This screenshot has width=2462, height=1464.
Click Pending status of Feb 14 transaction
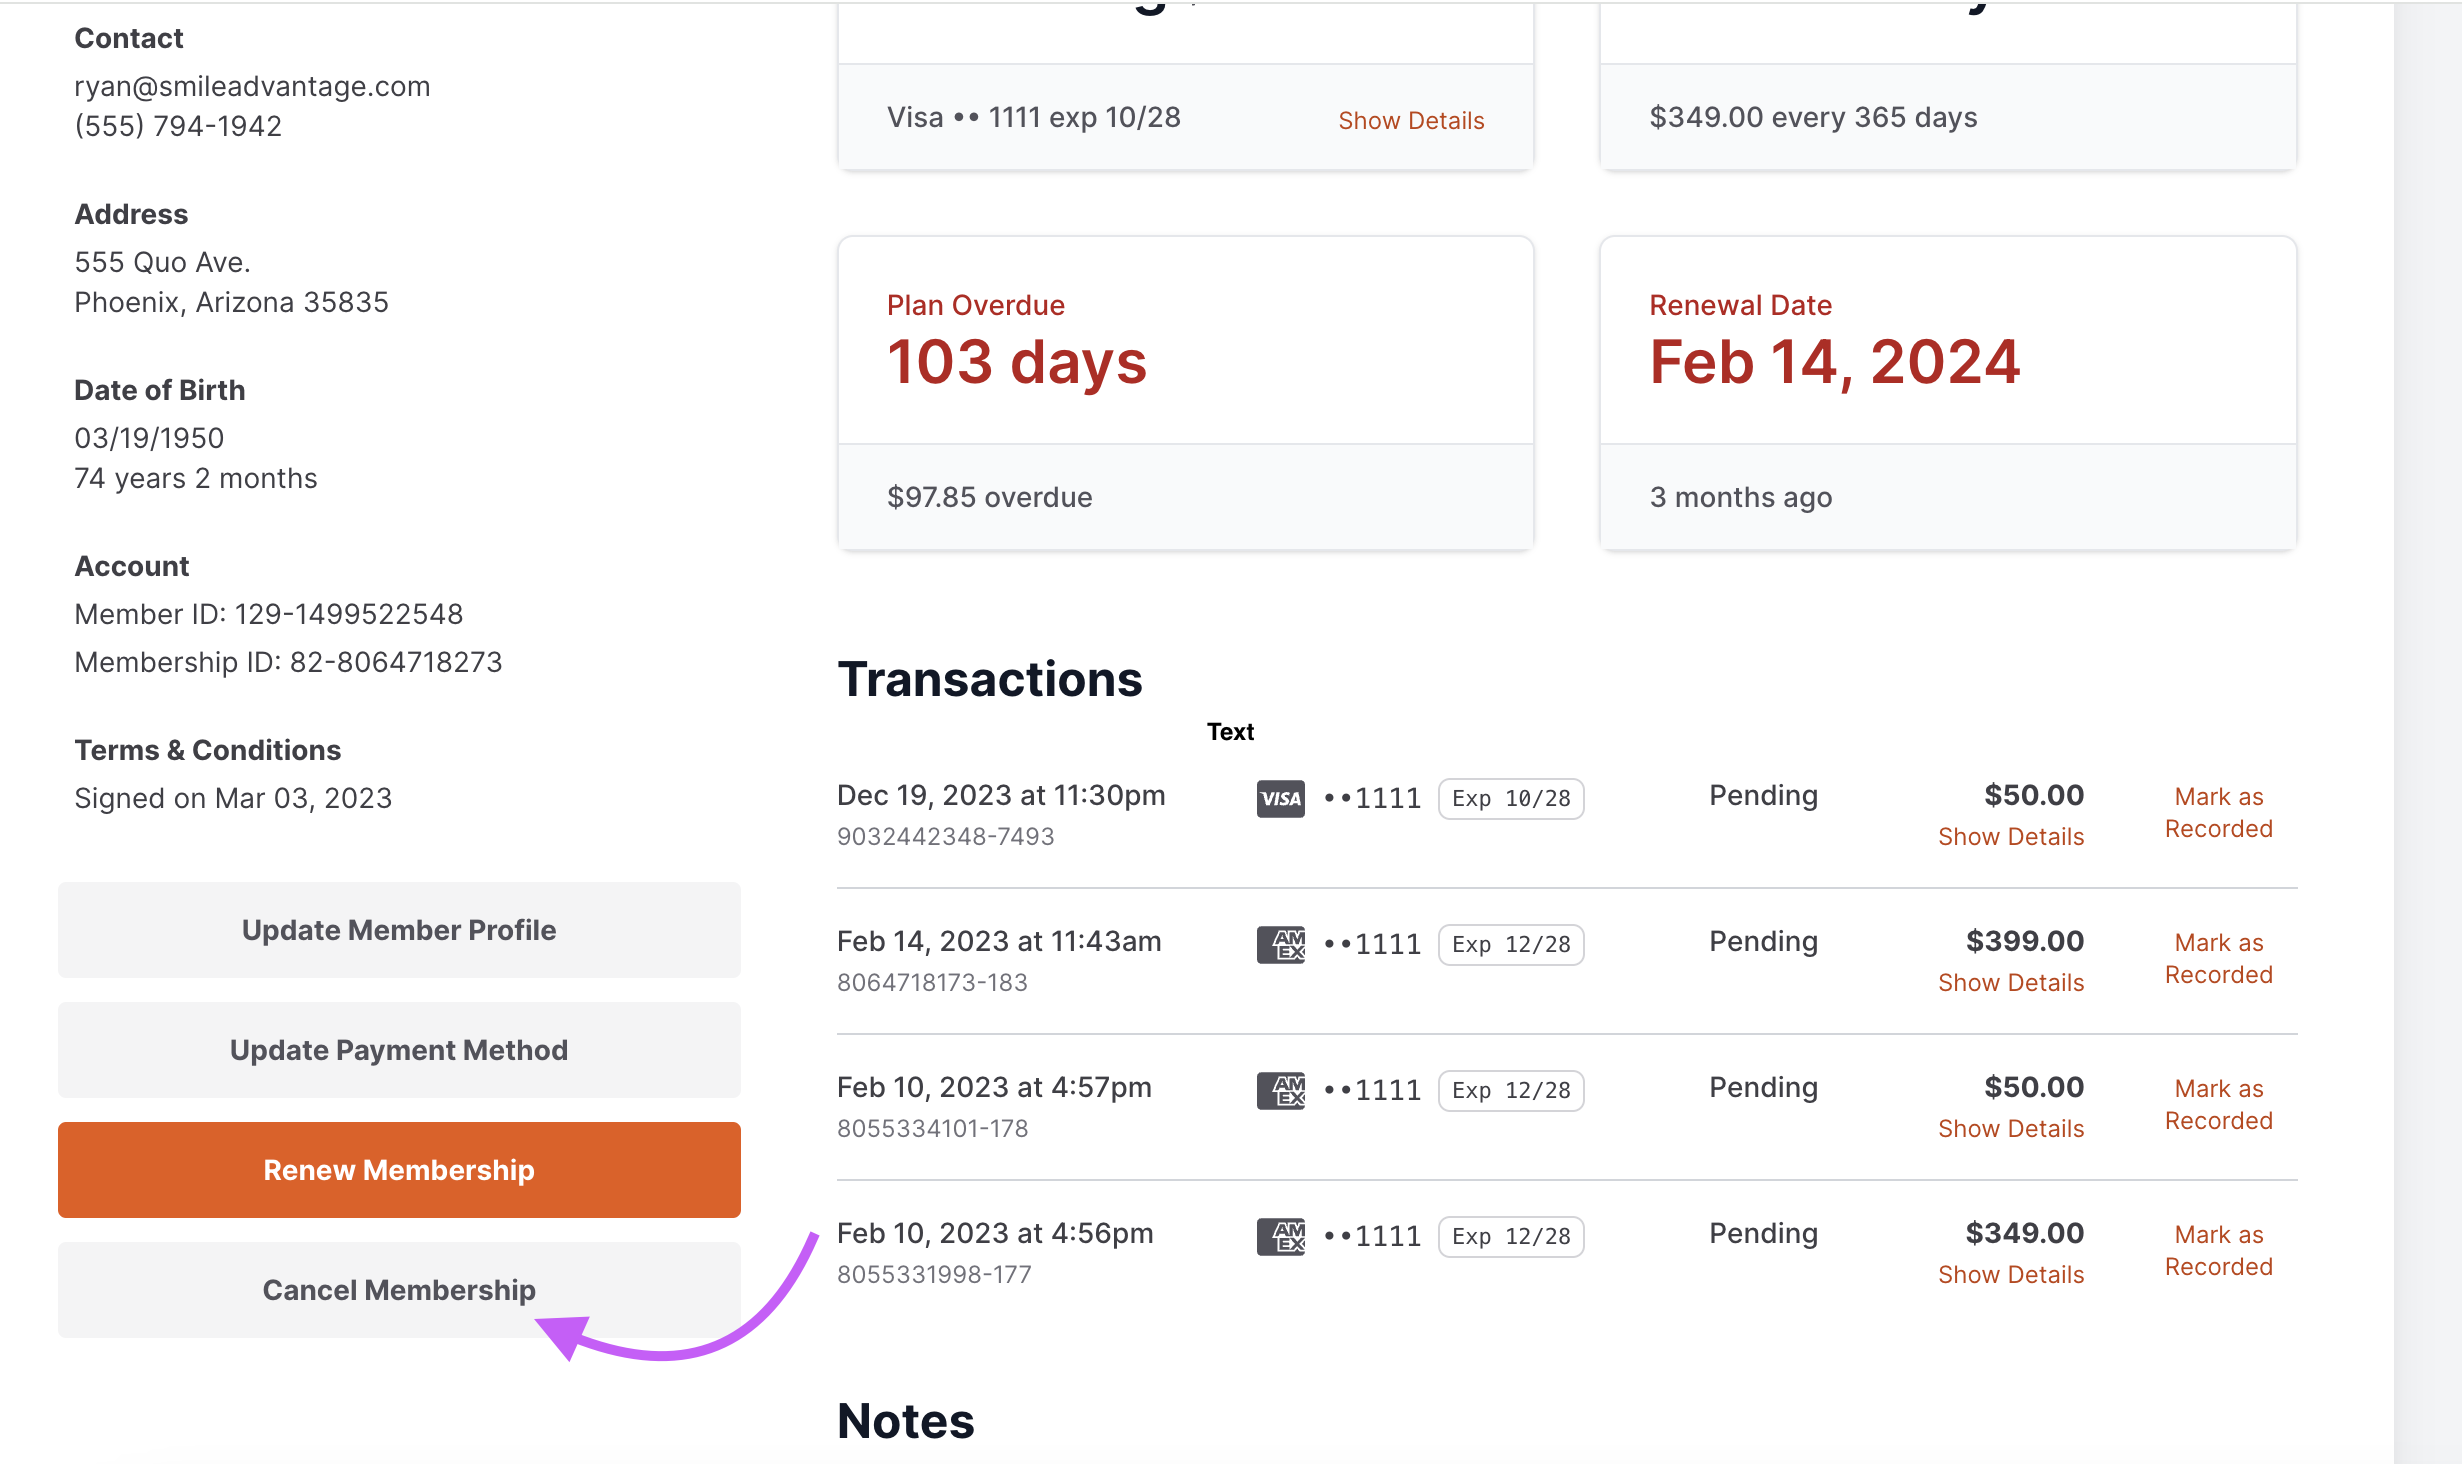1763,941
